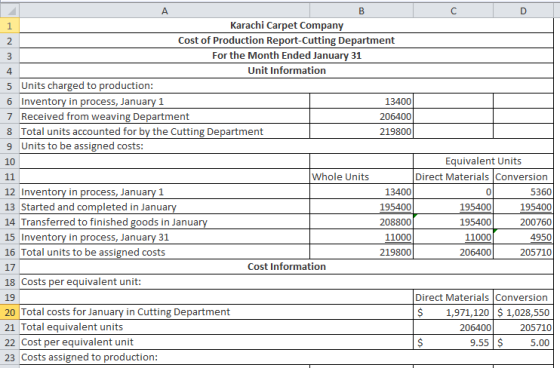
Task: Select row 10 header
Action: pyautogui.click(x=10, y=161)
